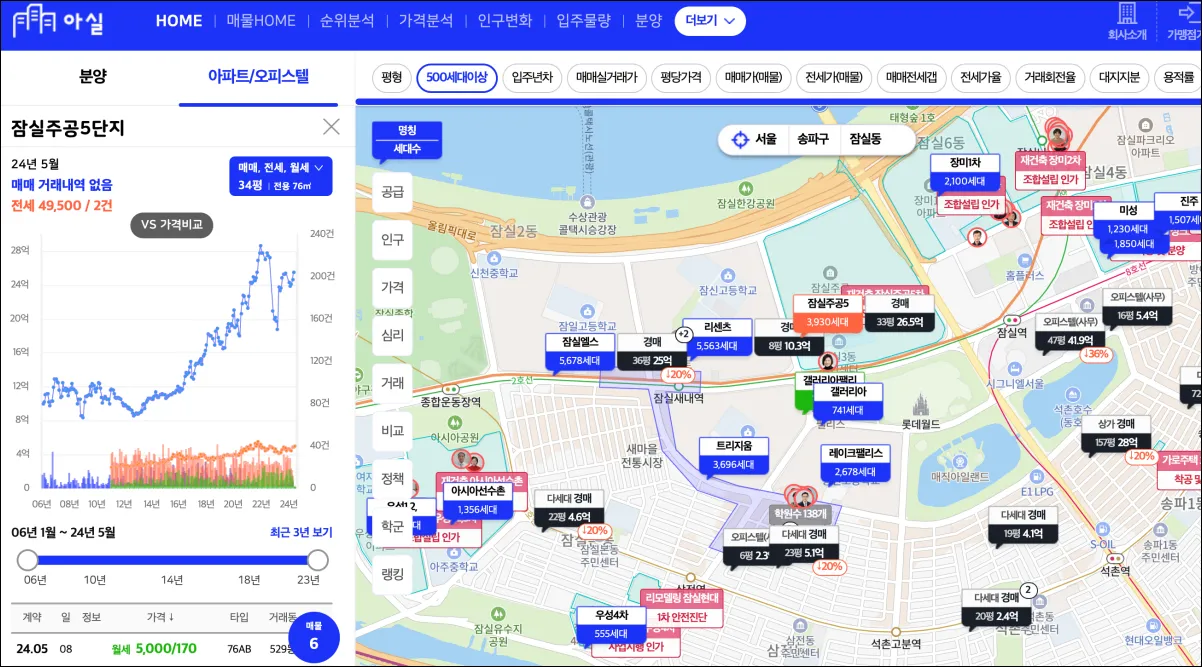Viewport: 1202px width, 667px height.
Task: Sort by 가격 column header
Action: click(161, 617)
